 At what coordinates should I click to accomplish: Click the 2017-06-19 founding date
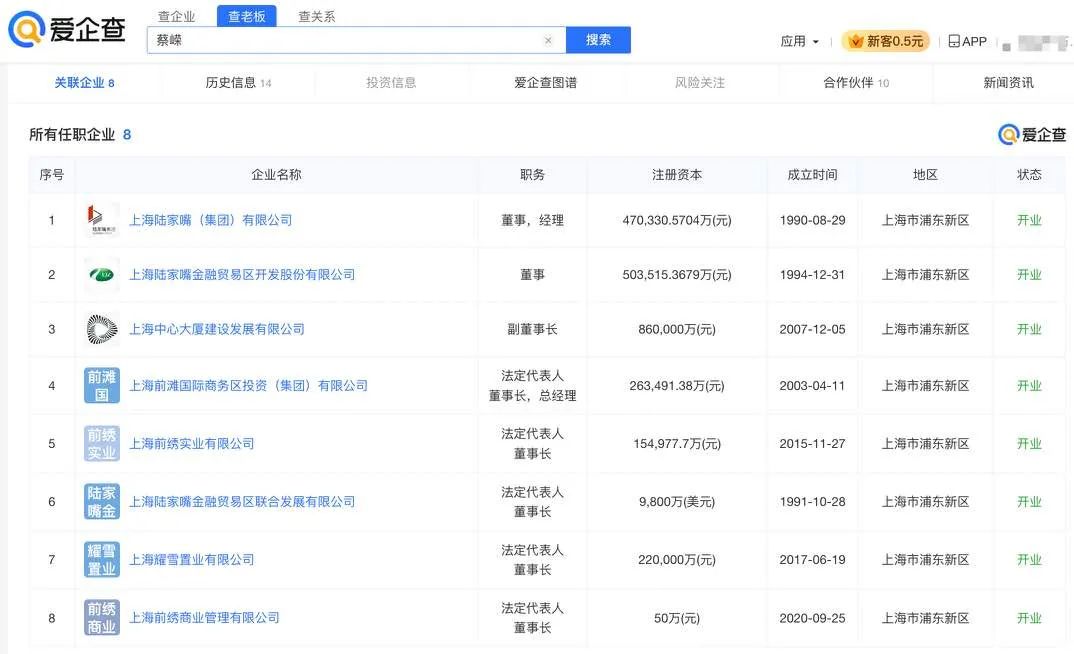[x=812, y=559]
